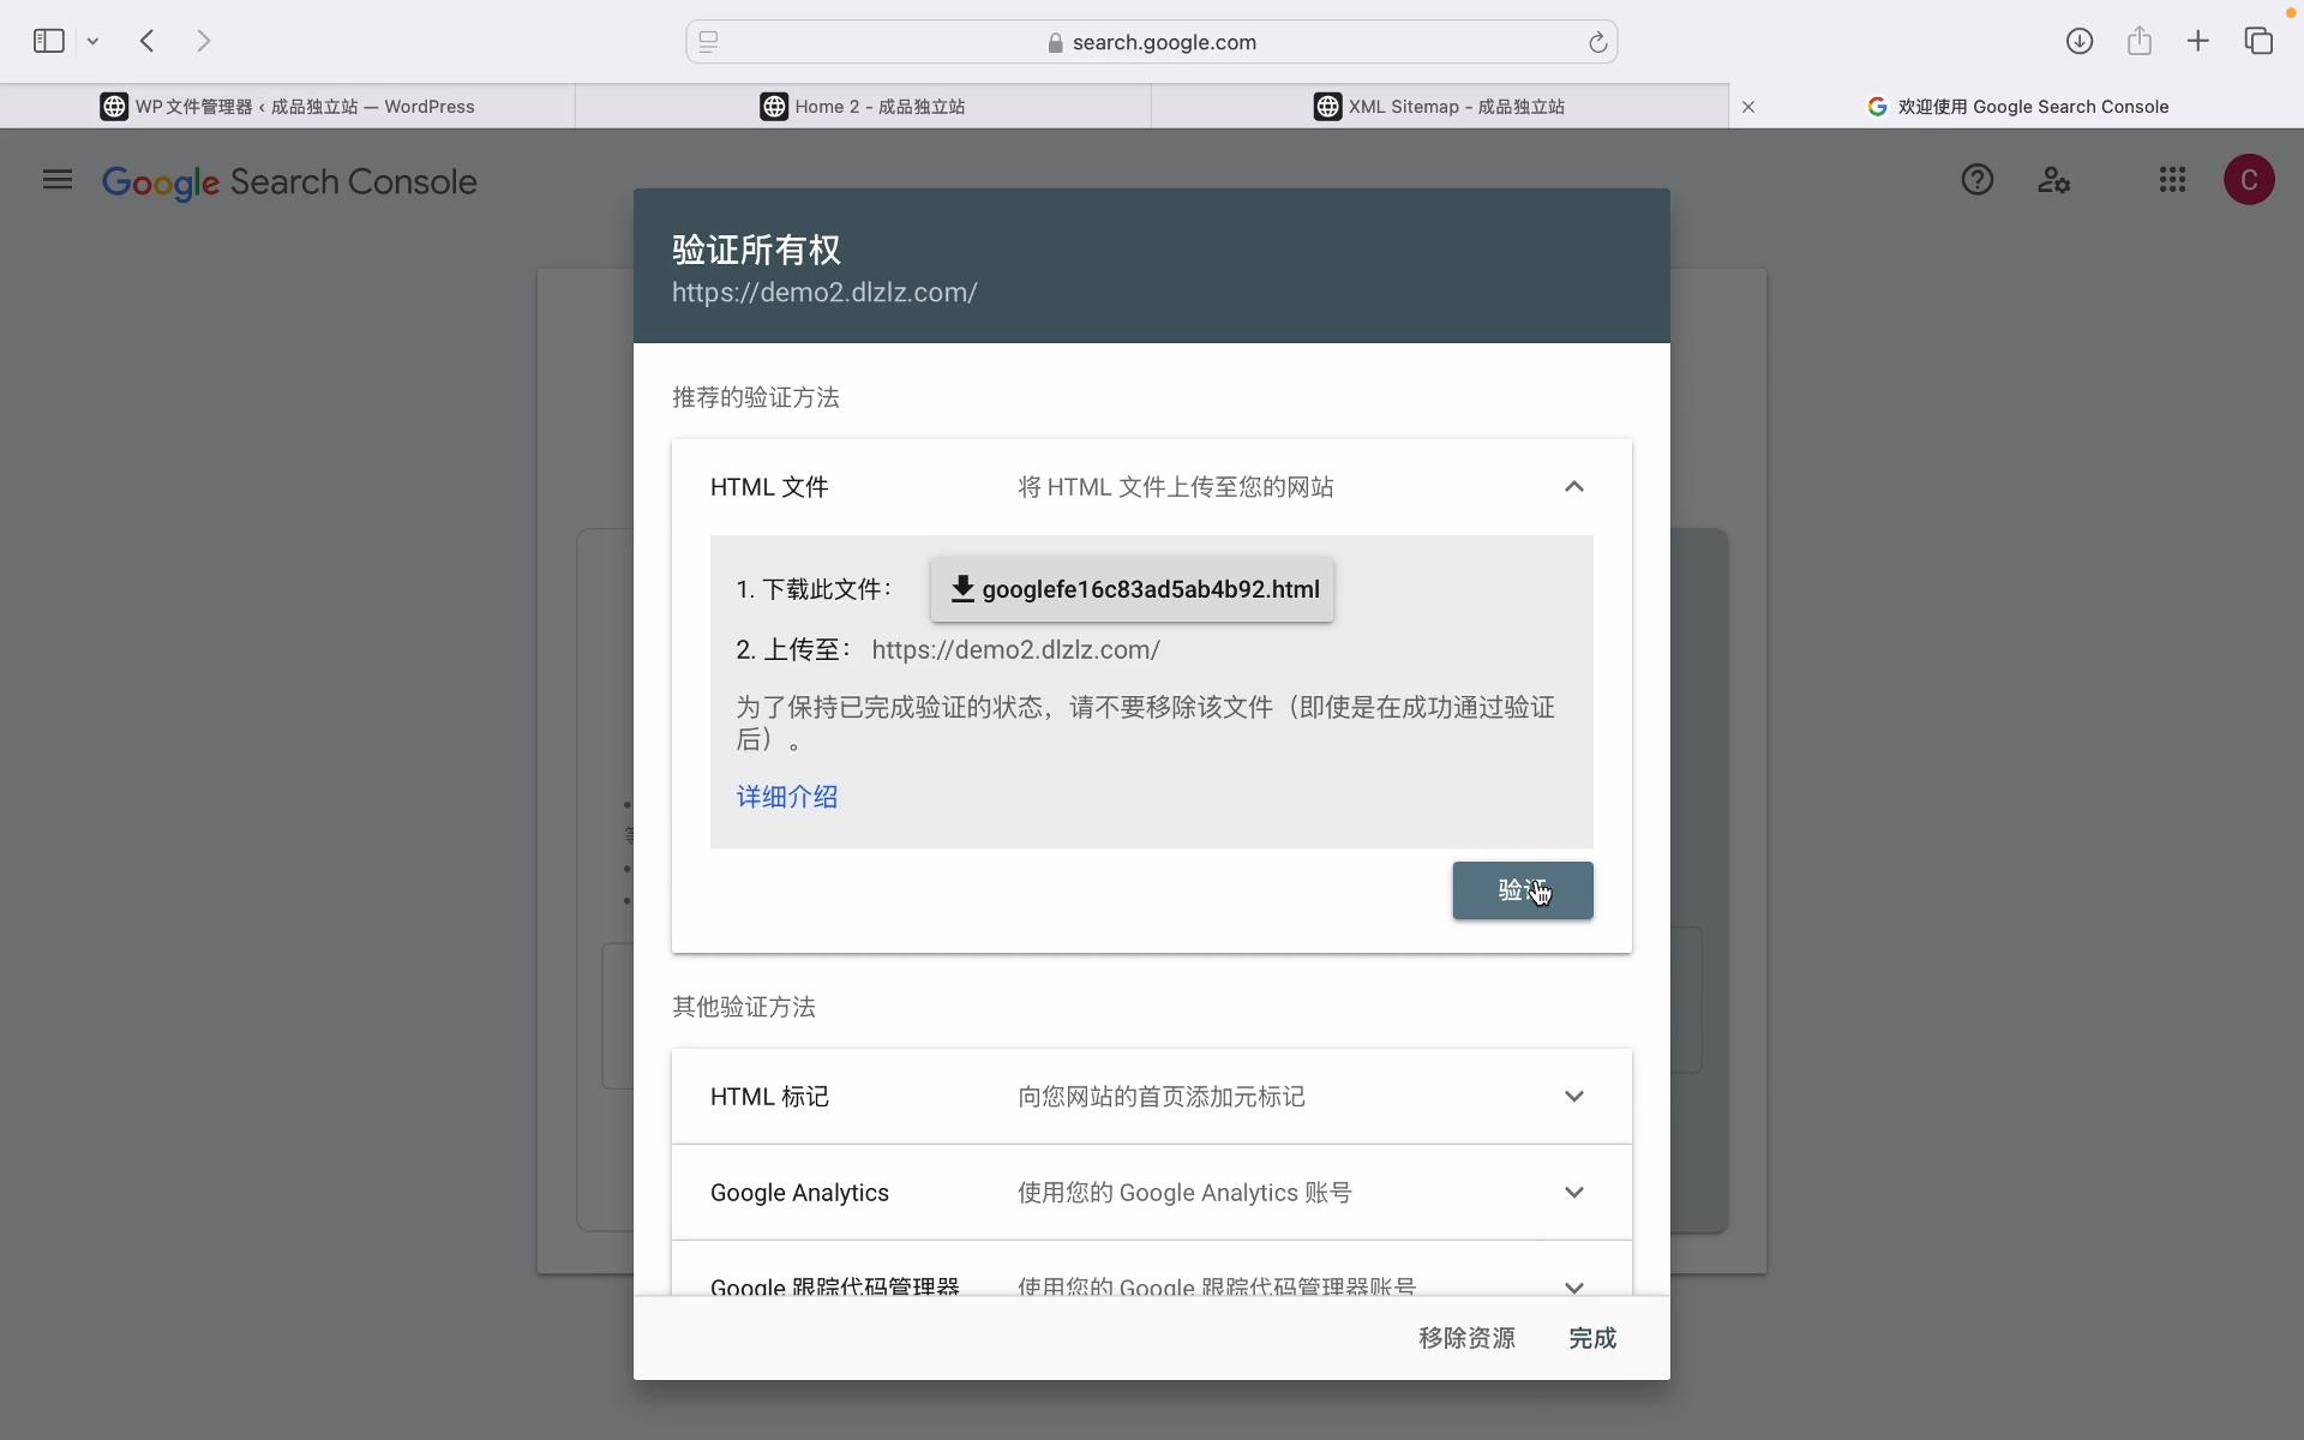Open the Search Console hamburger menu
The width and height of the screenshot is (2304, 1440).
(x=57, y=180)
